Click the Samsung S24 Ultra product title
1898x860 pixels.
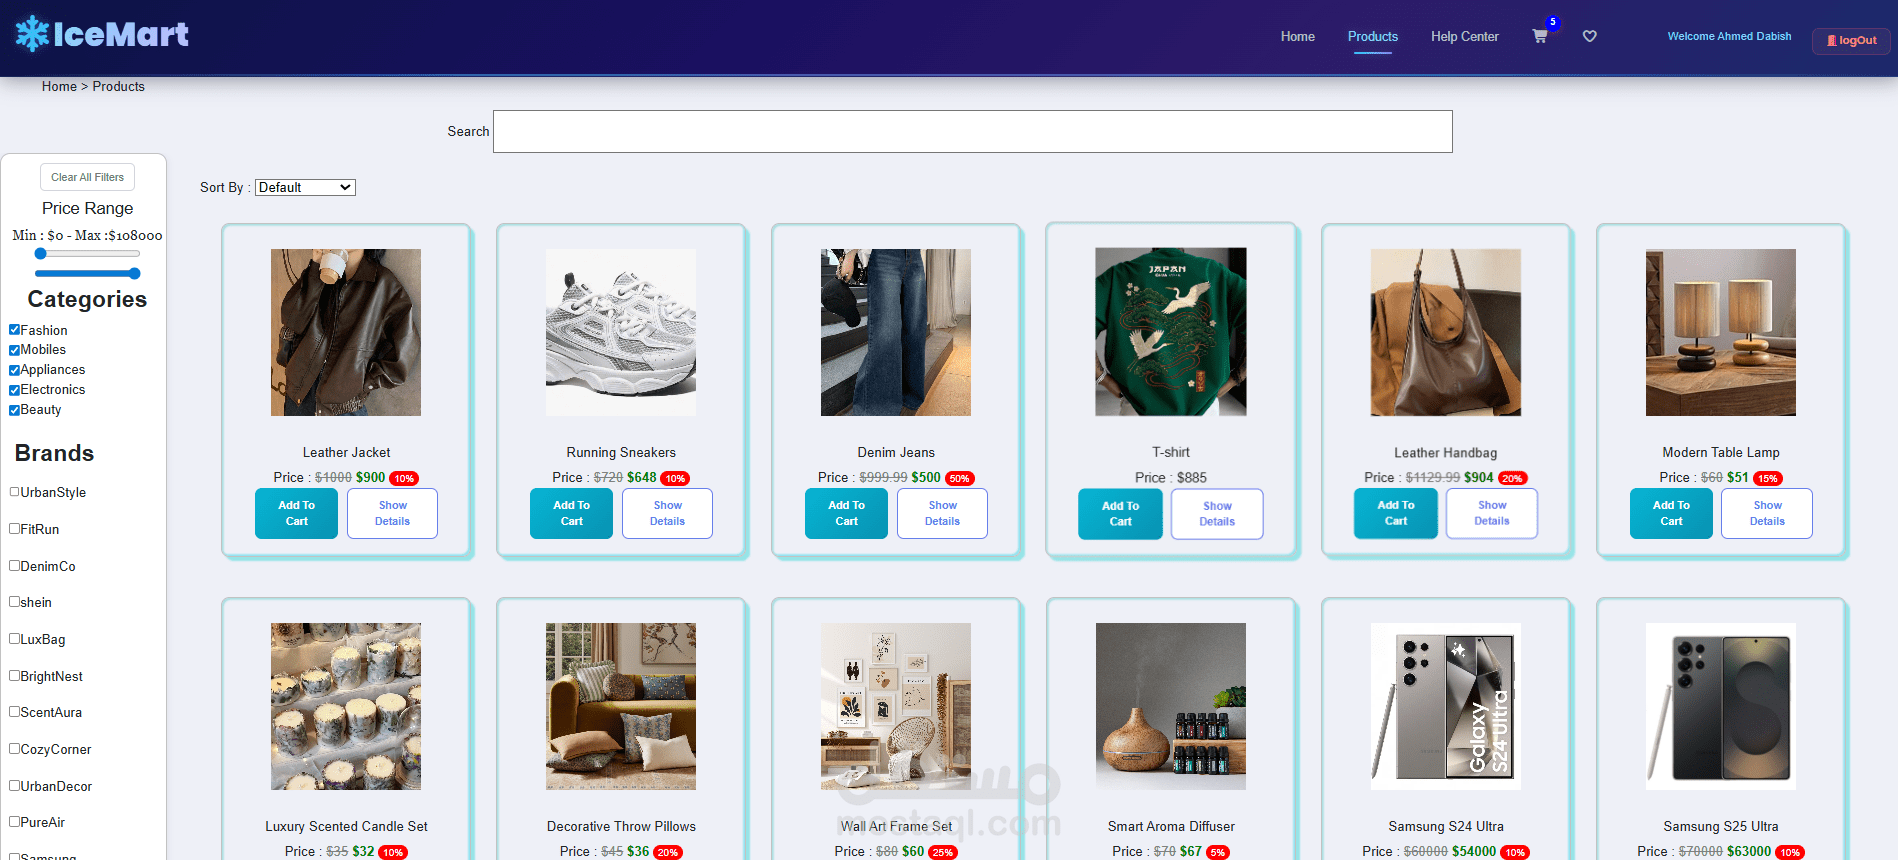pos(1446,826)
